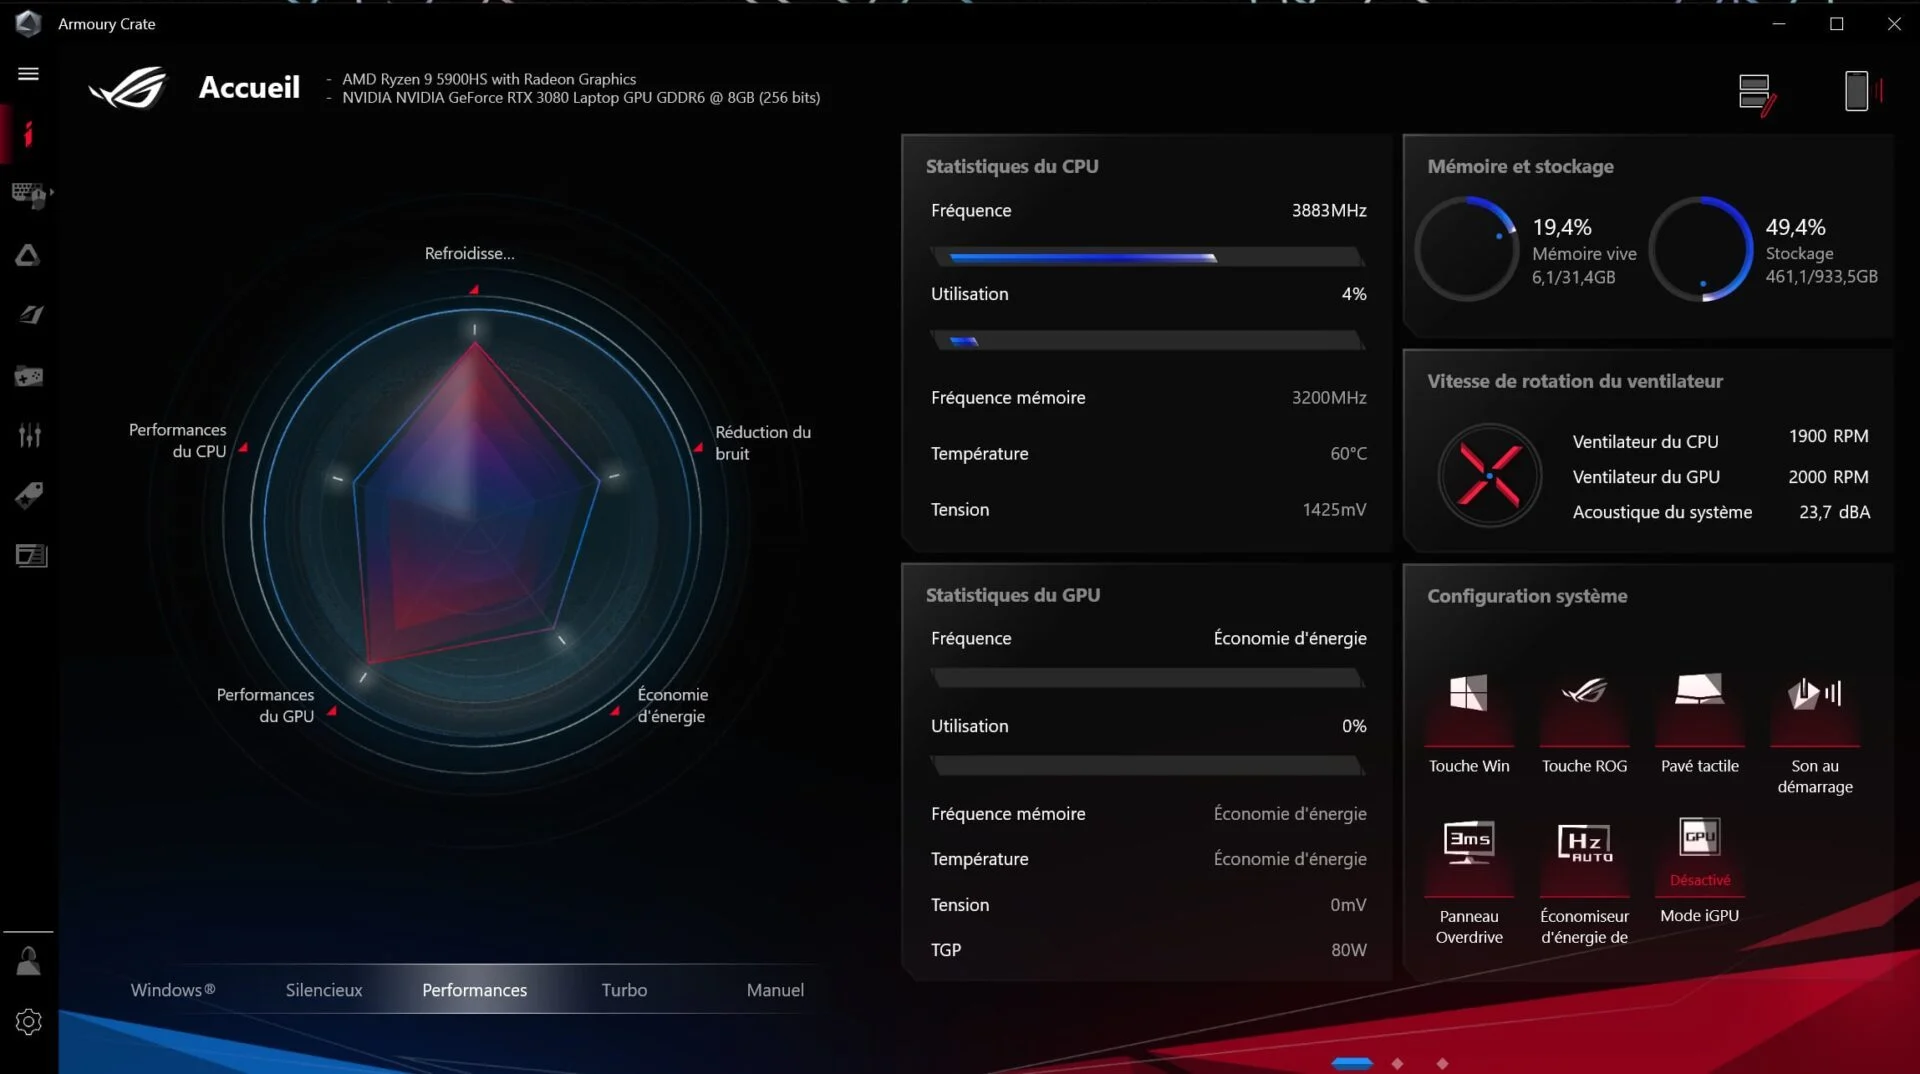Open the Armoury Crate settings gear

pos(27,1021)
